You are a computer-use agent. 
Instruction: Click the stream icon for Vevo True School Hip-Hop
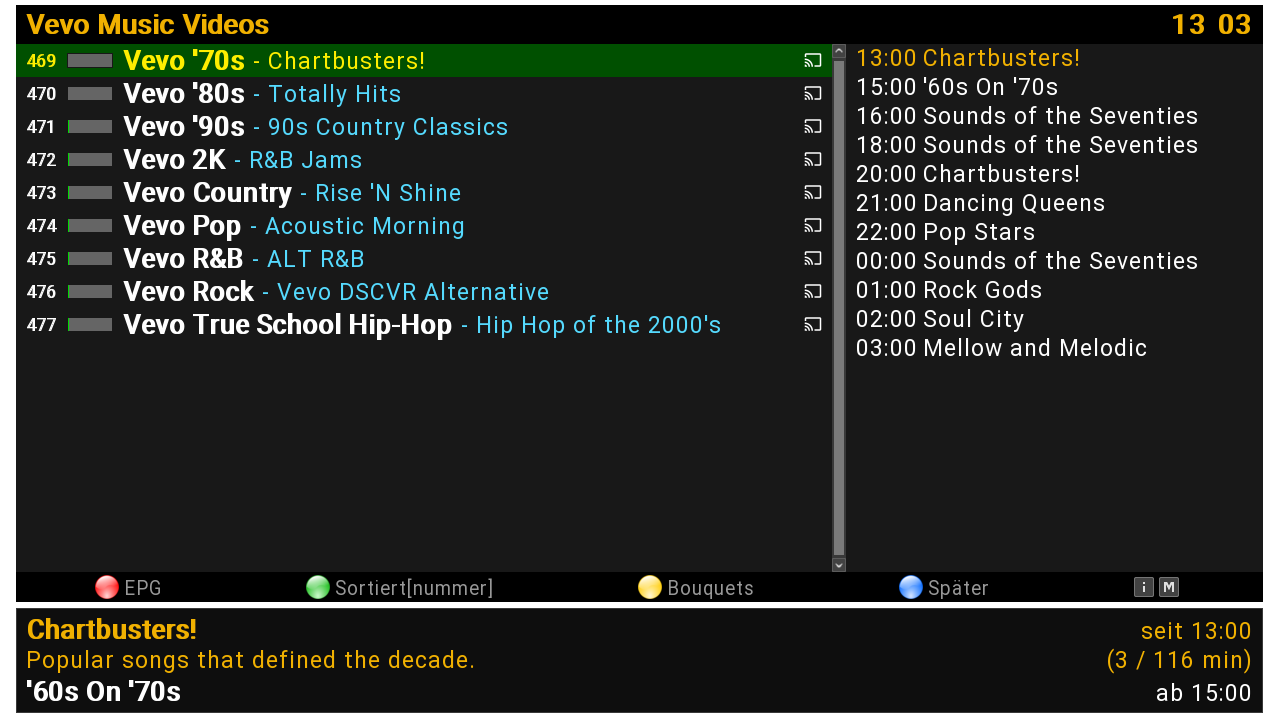point(812,325)
